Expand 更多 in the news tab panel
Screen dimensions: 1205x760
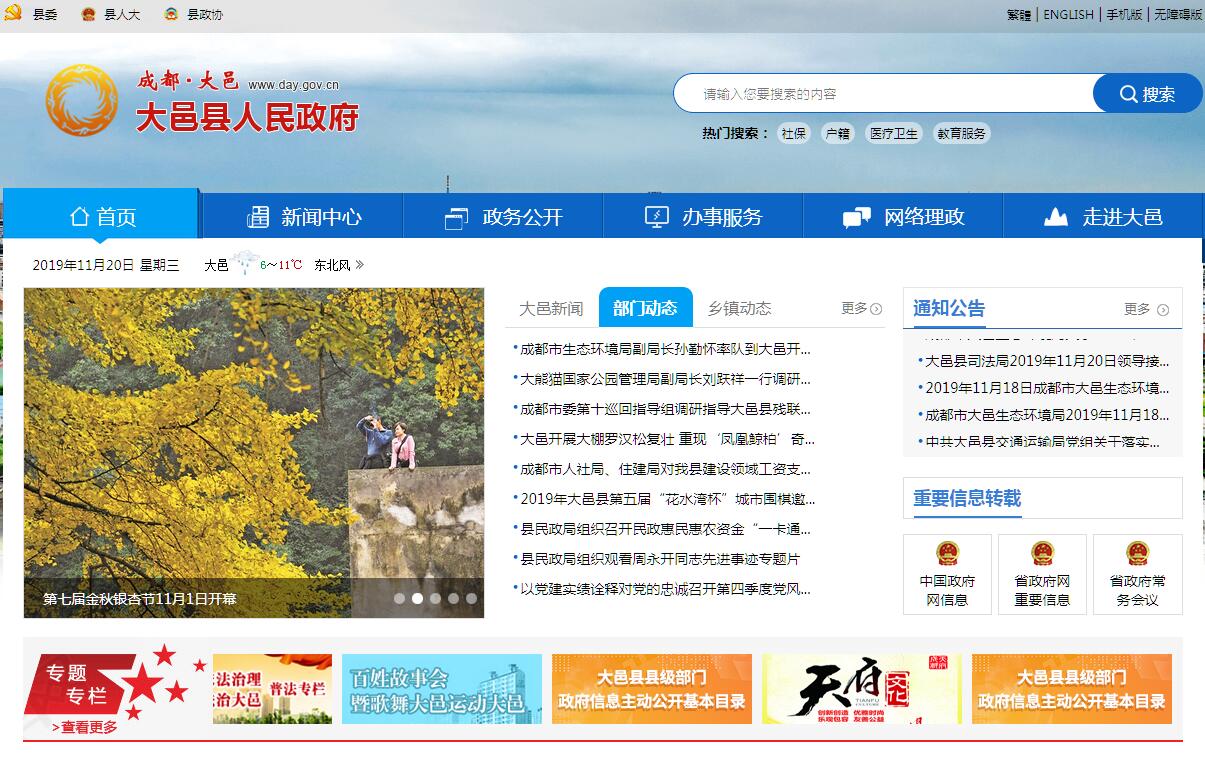point(861,308)
